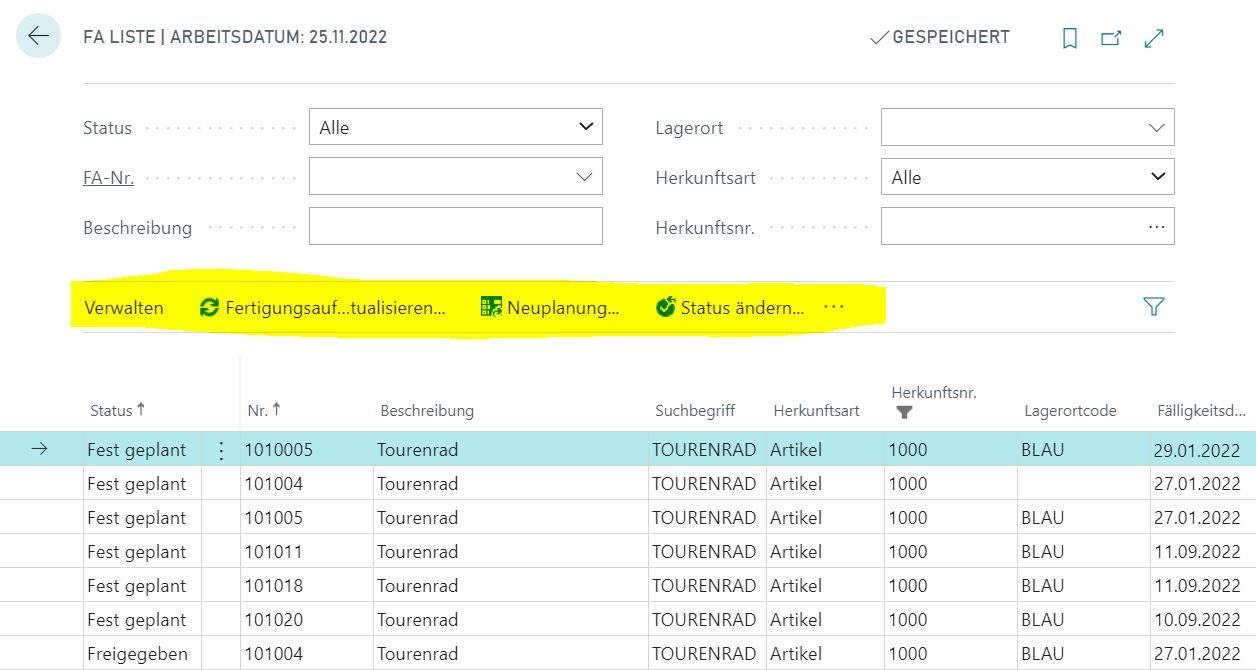Image resolution: width=1256 pixels, height=670 pixels.
Task: Click the Lagerortcode column header
Action: pos(1070,411)
